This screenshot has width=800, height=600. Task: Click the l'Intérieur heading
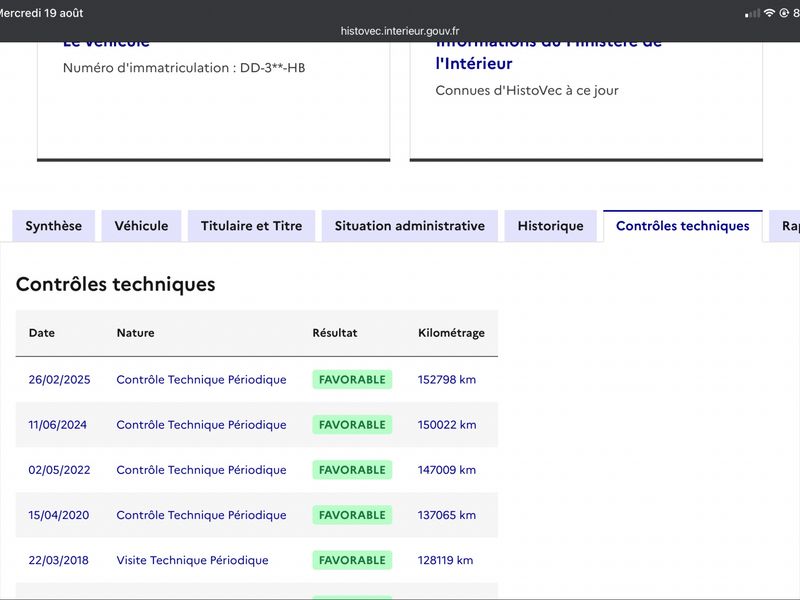[x=474, y=64]
